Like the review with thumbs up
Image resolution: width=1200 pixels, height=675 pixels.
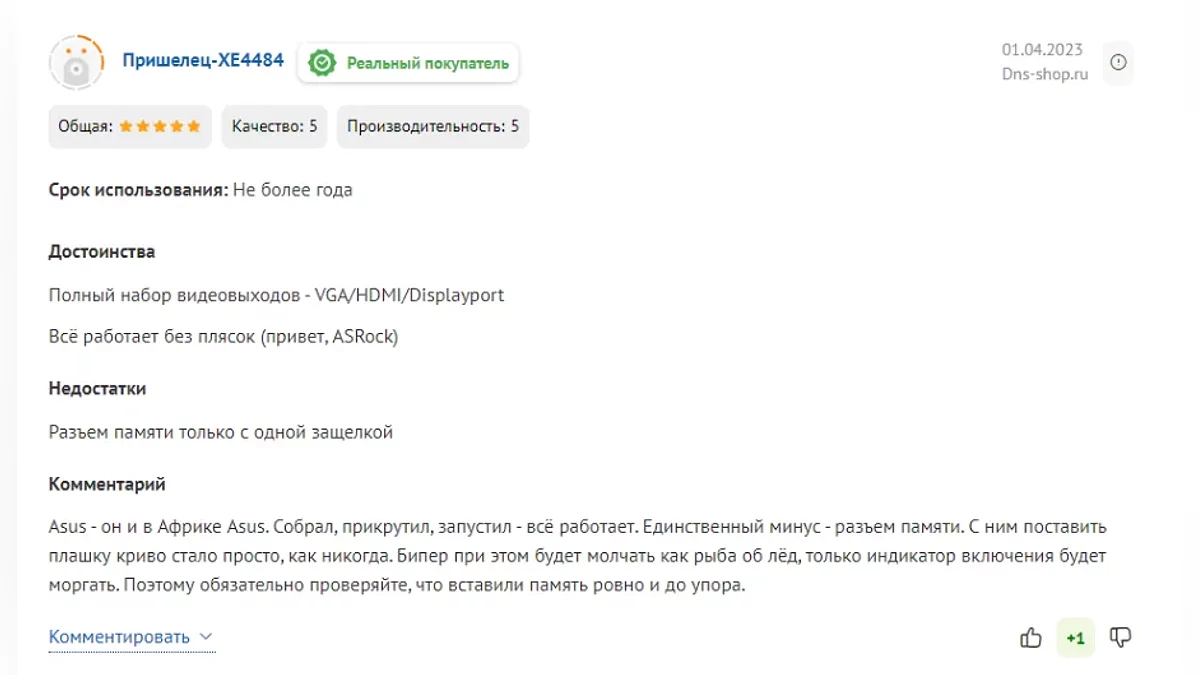coord(1031,637)
